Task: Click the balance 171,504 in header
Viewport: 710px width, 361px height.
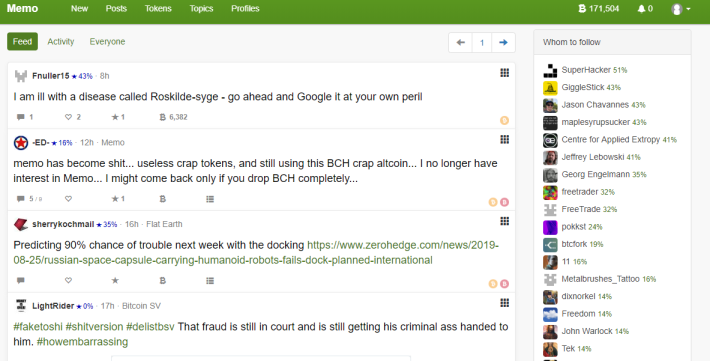Action: coord(599,9)
